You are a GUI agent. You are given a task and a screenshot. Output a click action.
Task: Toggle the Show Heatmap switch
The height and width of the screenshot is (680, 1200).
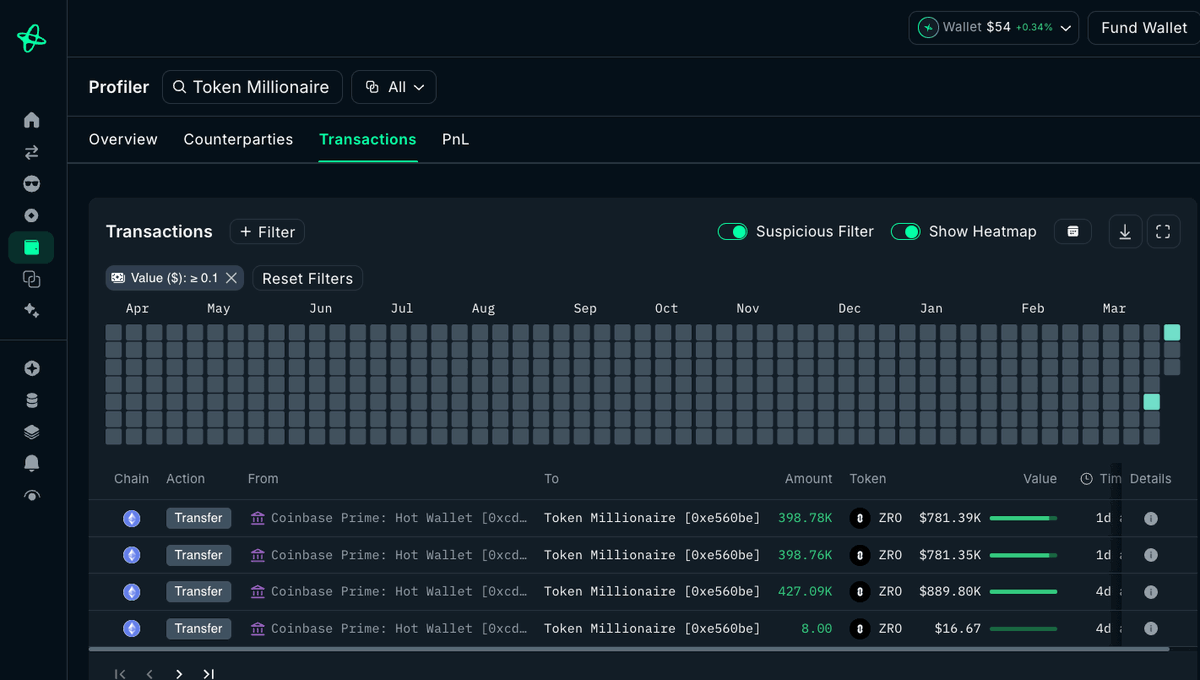(x=906, y=232)
